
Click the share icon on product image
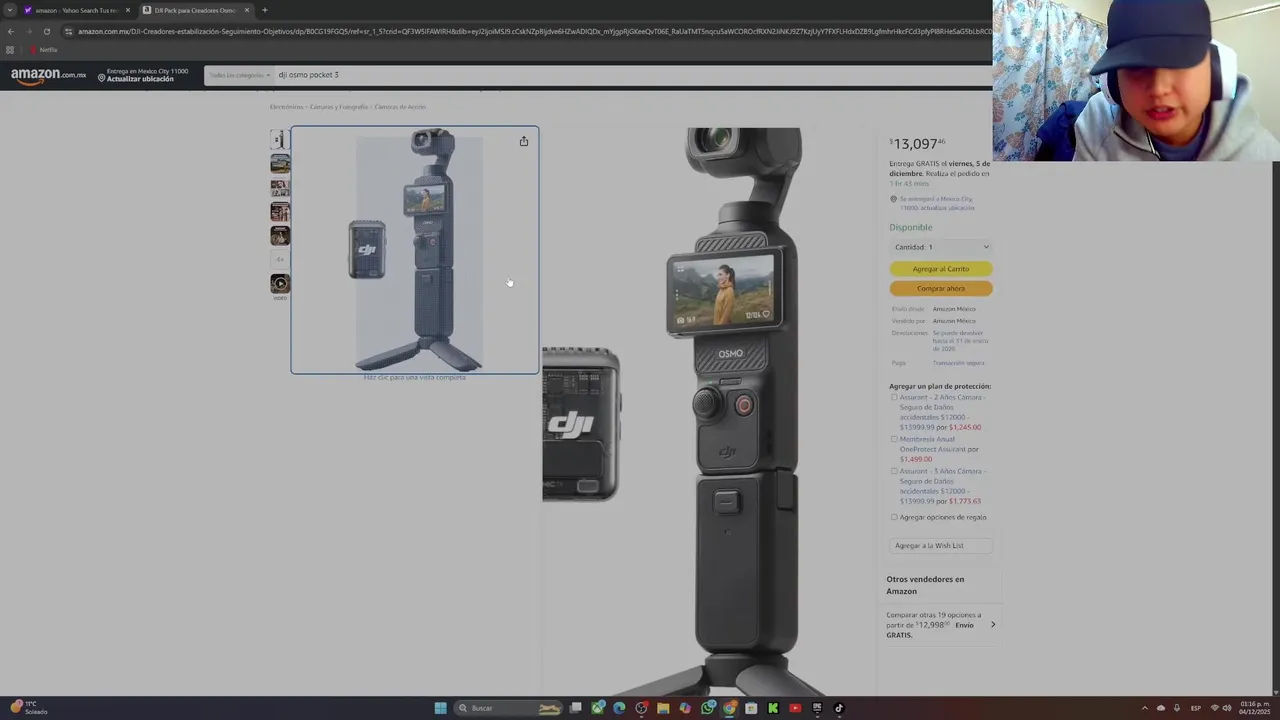[x=524, y=141]
